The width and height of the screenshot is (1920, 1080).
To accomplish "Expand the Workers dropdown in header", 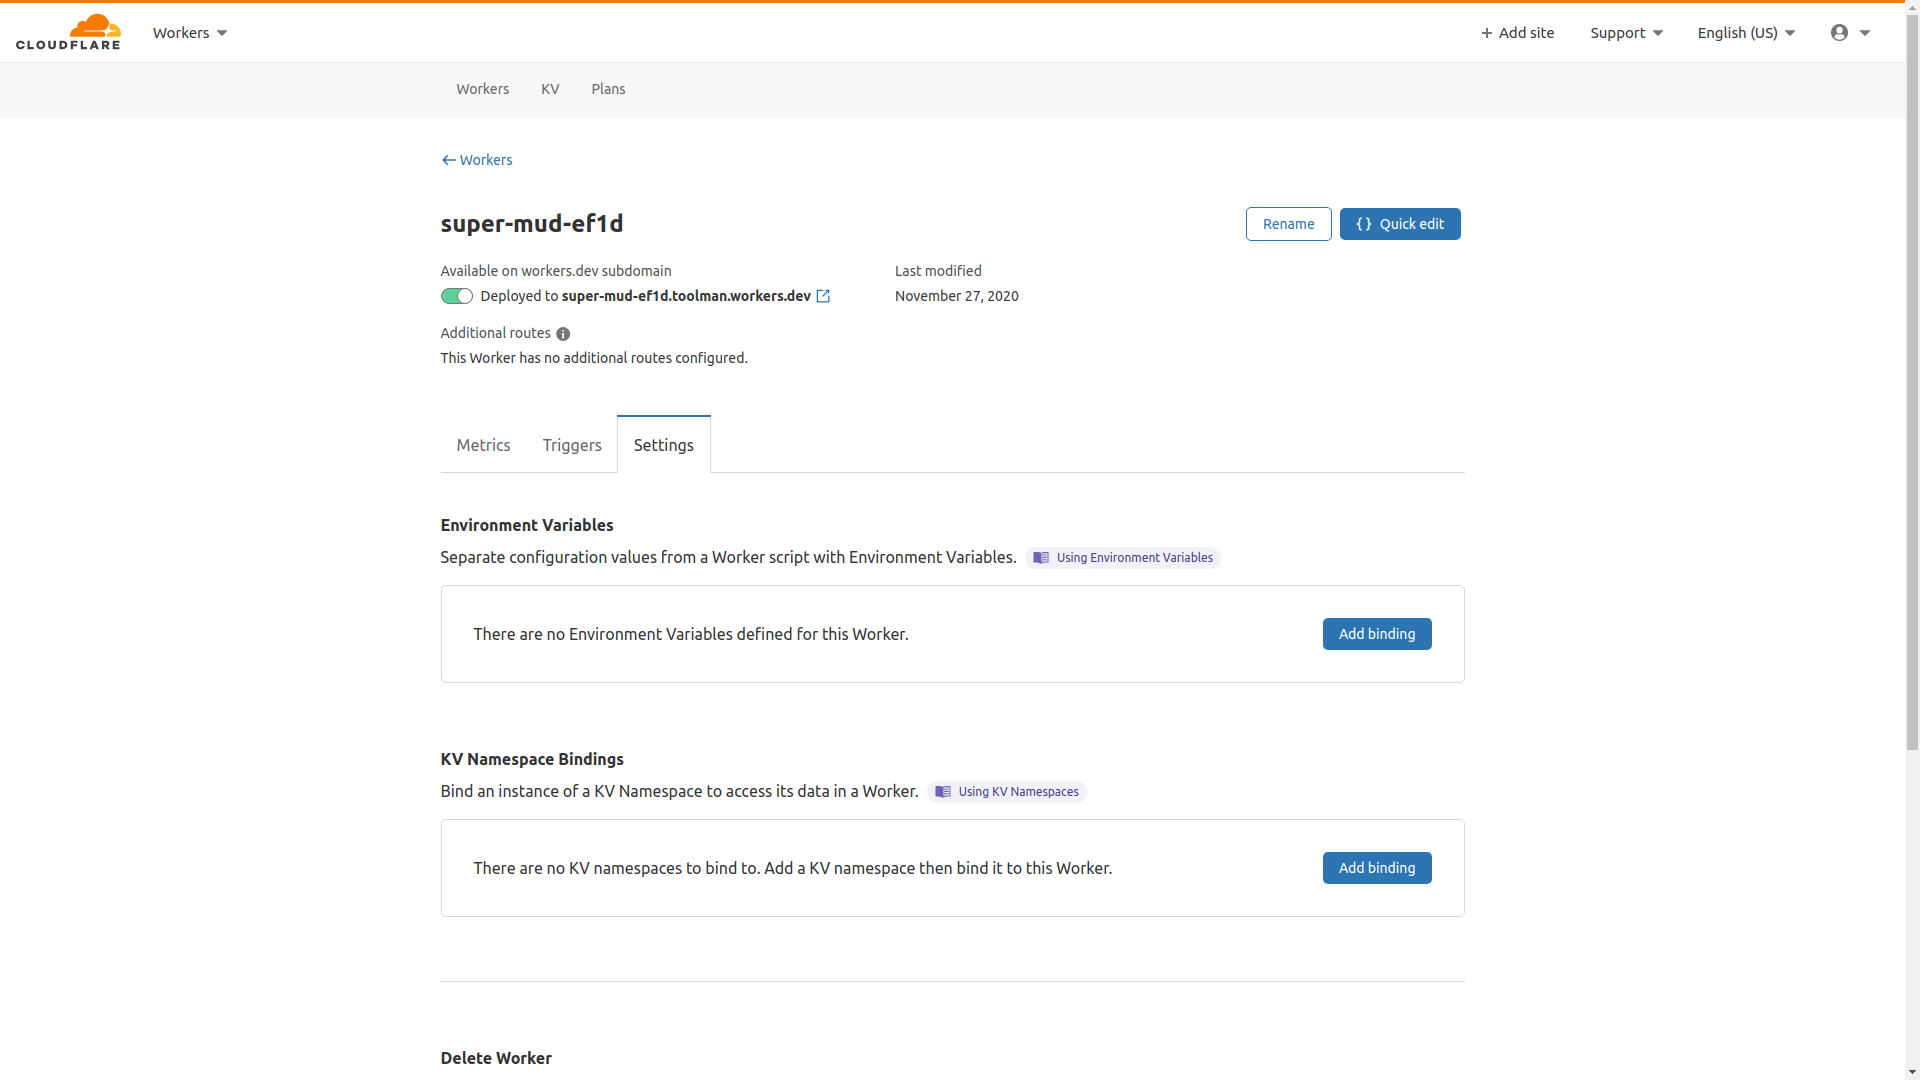I will coord(190,33).
